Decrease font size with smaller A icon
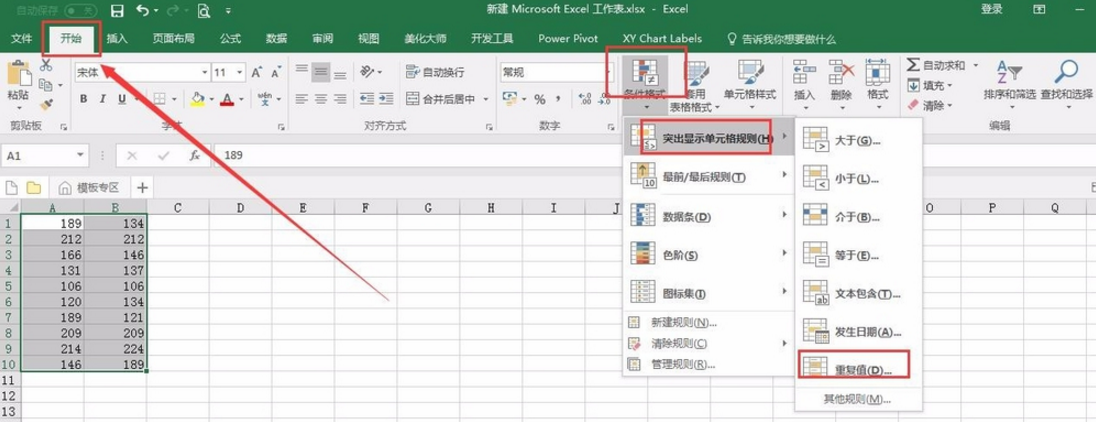This screenshot has width=1096, height=422. 276,72
